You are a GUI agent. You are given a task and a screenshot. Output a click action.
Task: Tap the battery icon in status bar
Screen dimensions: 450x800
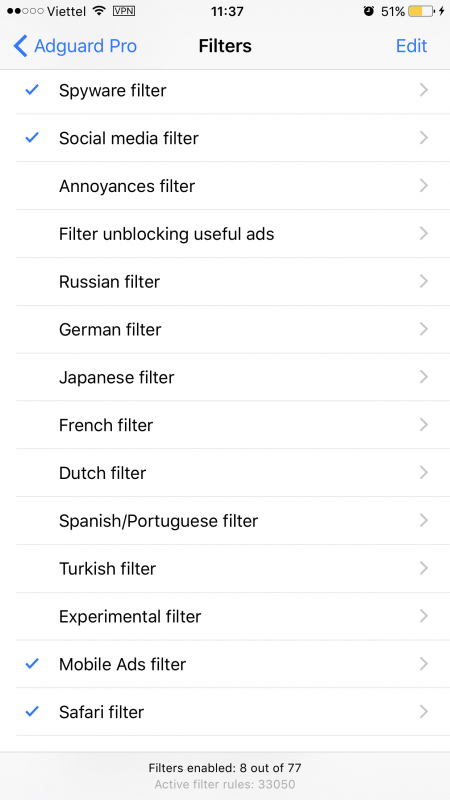point(421,11)
